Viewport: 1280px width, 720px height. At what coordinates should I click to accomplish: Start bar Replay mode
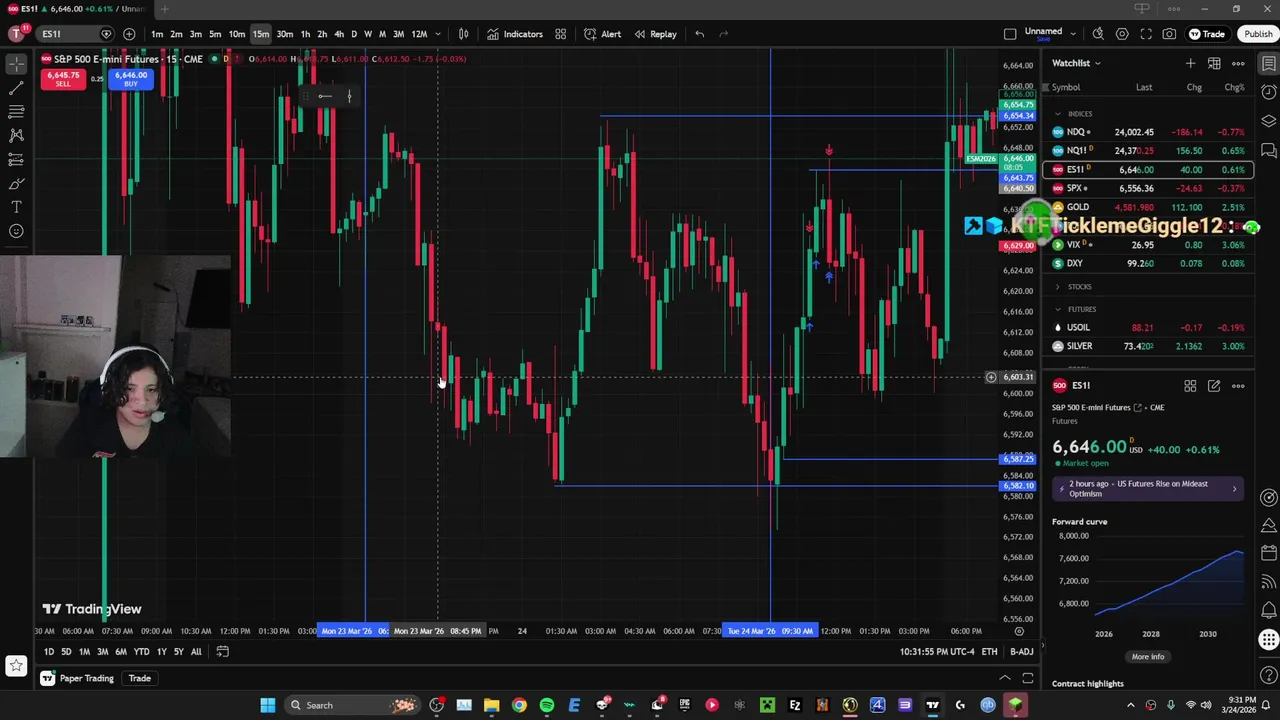(655, 34)
